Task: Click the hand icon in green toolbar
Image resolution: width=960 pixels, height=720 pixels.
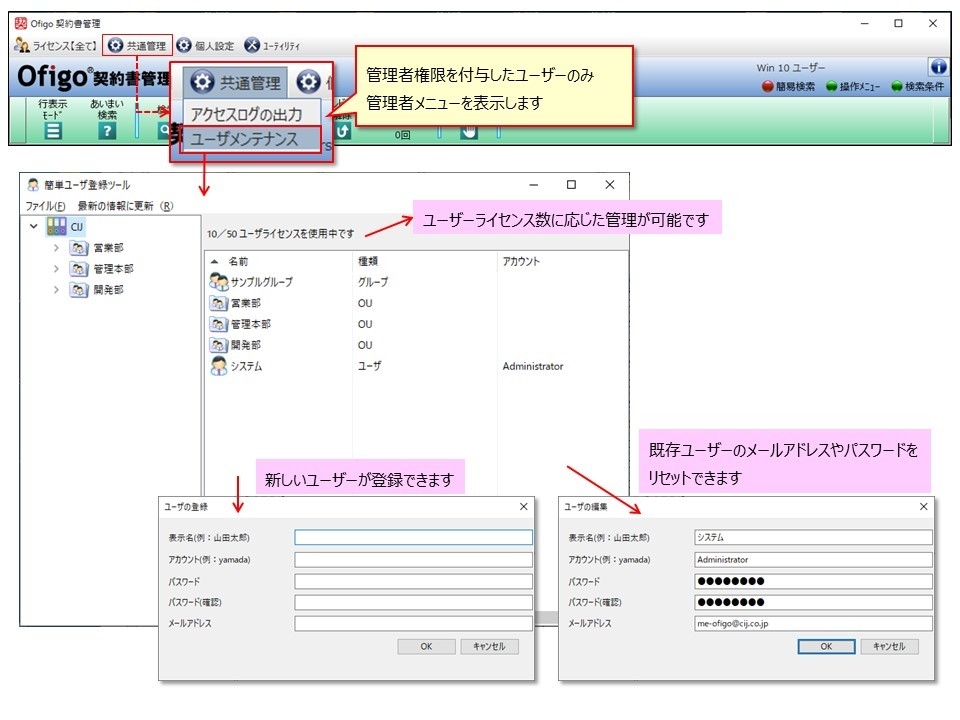Action: coord(469,130)
